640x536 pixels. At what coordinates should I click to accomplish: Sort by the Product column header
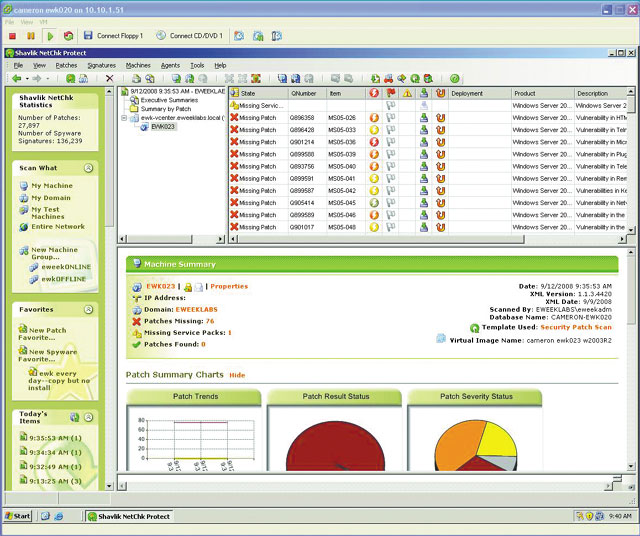point(542,93)
